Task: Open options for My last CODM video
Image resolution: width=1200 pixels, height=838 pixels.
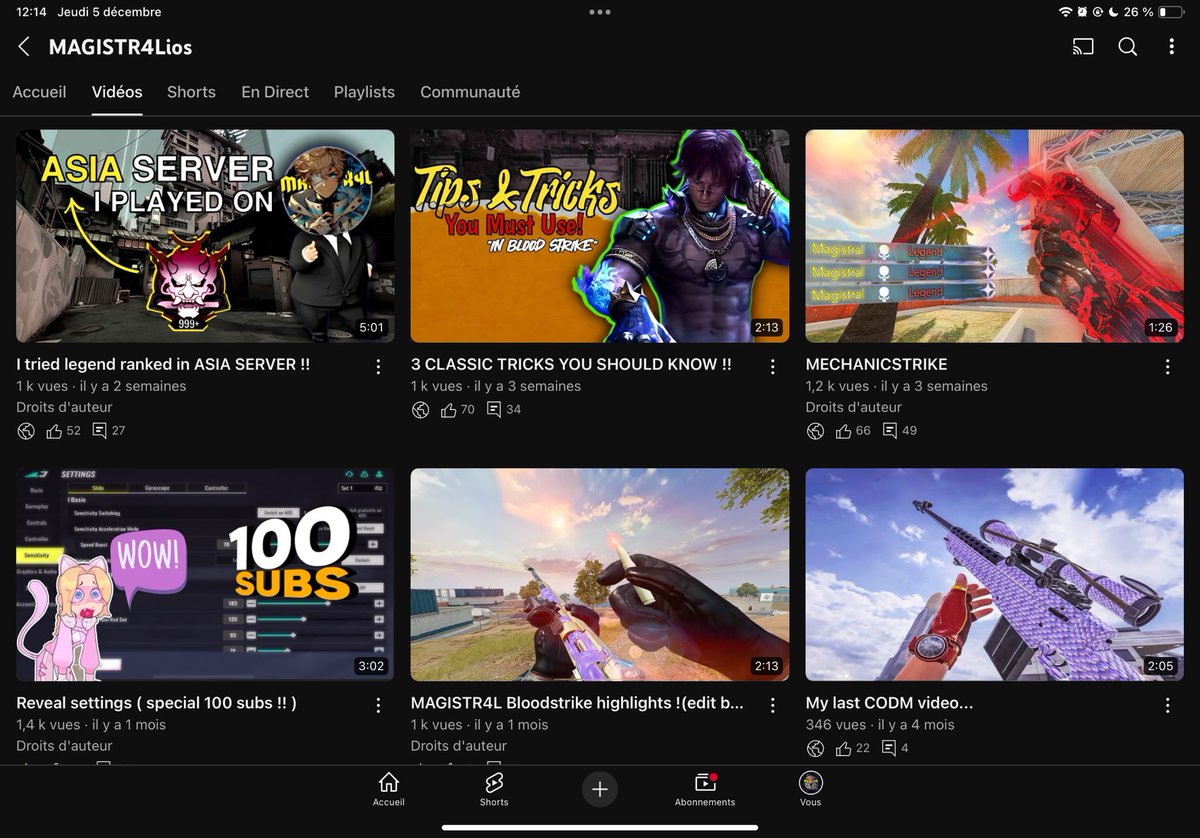Action: (1167, 705)
